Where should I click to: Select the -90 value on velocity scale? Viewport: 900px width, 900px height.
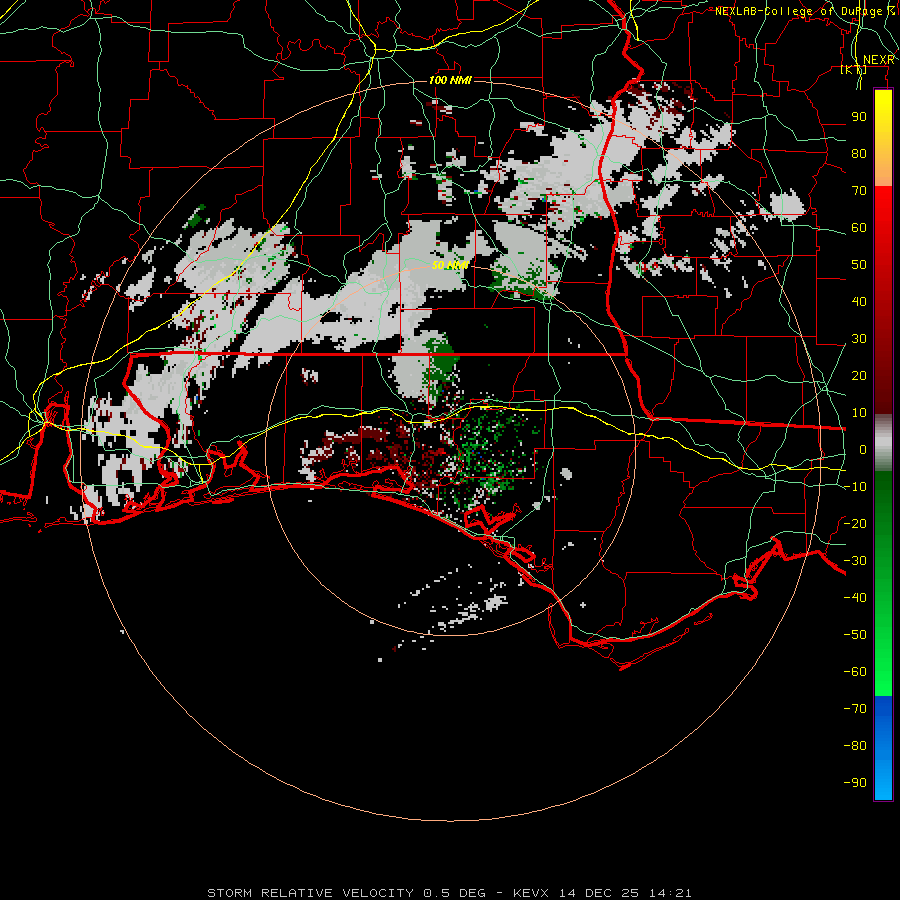855,782
